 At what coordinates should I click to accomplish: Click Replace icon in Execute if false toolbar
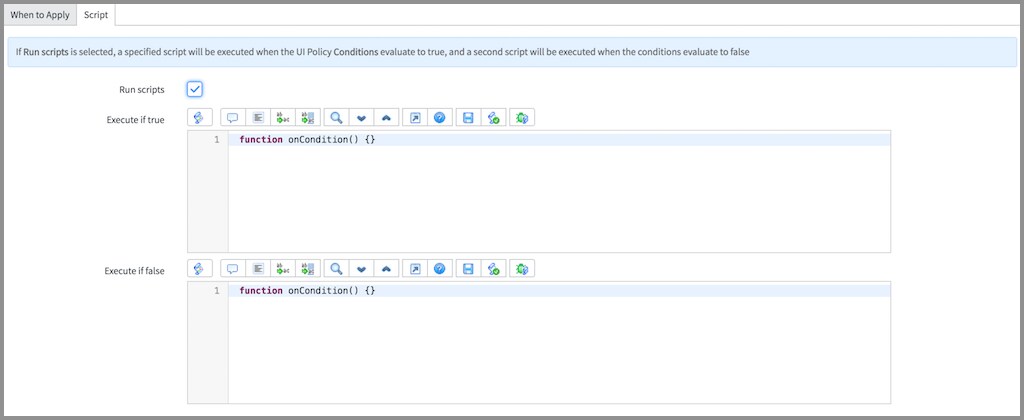point(283,268)
